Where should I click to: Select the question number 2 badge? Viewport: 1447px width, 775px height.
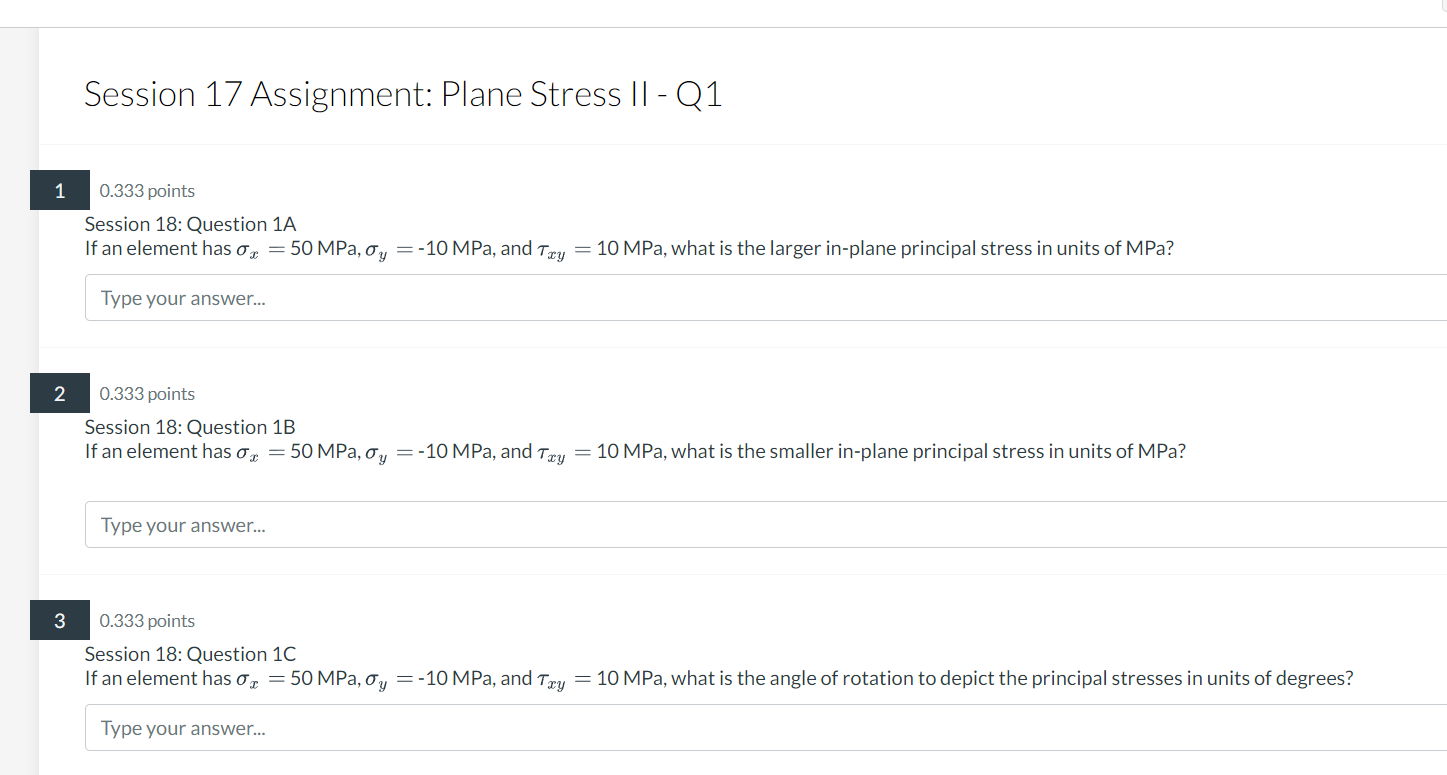[59, 393]
